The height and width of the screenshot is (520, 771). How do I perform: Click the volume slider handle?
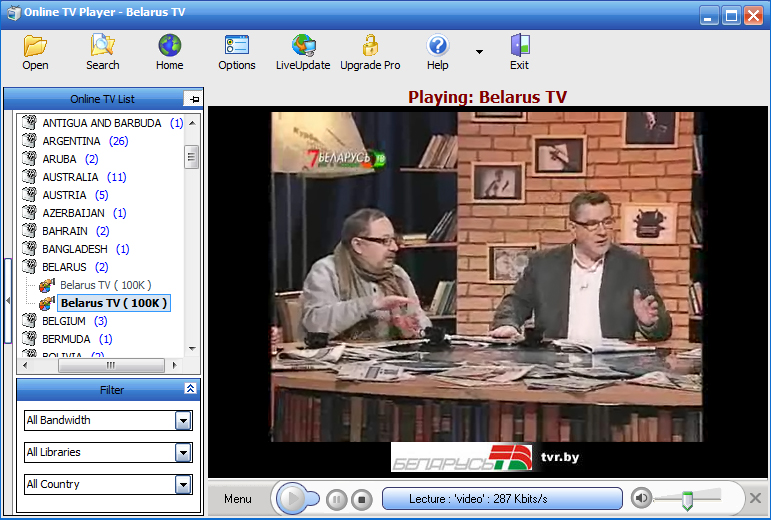pyautogui.click(x=687, y=500)
